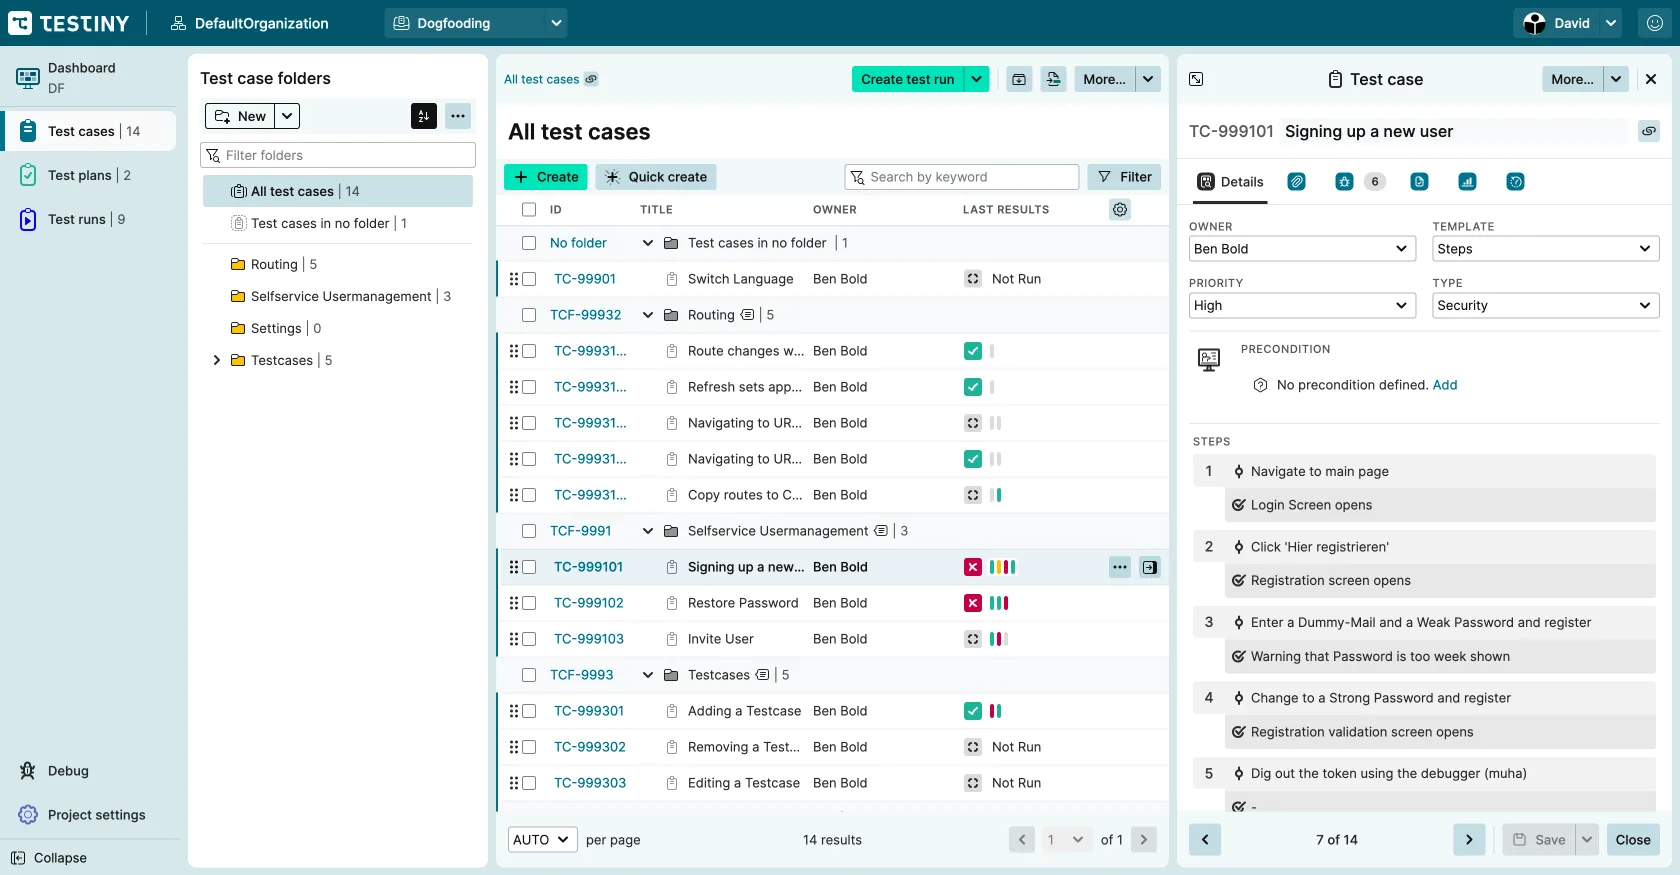
Task: Toggle the select-all checkbox in table header
Action: [x=529, y=209]
